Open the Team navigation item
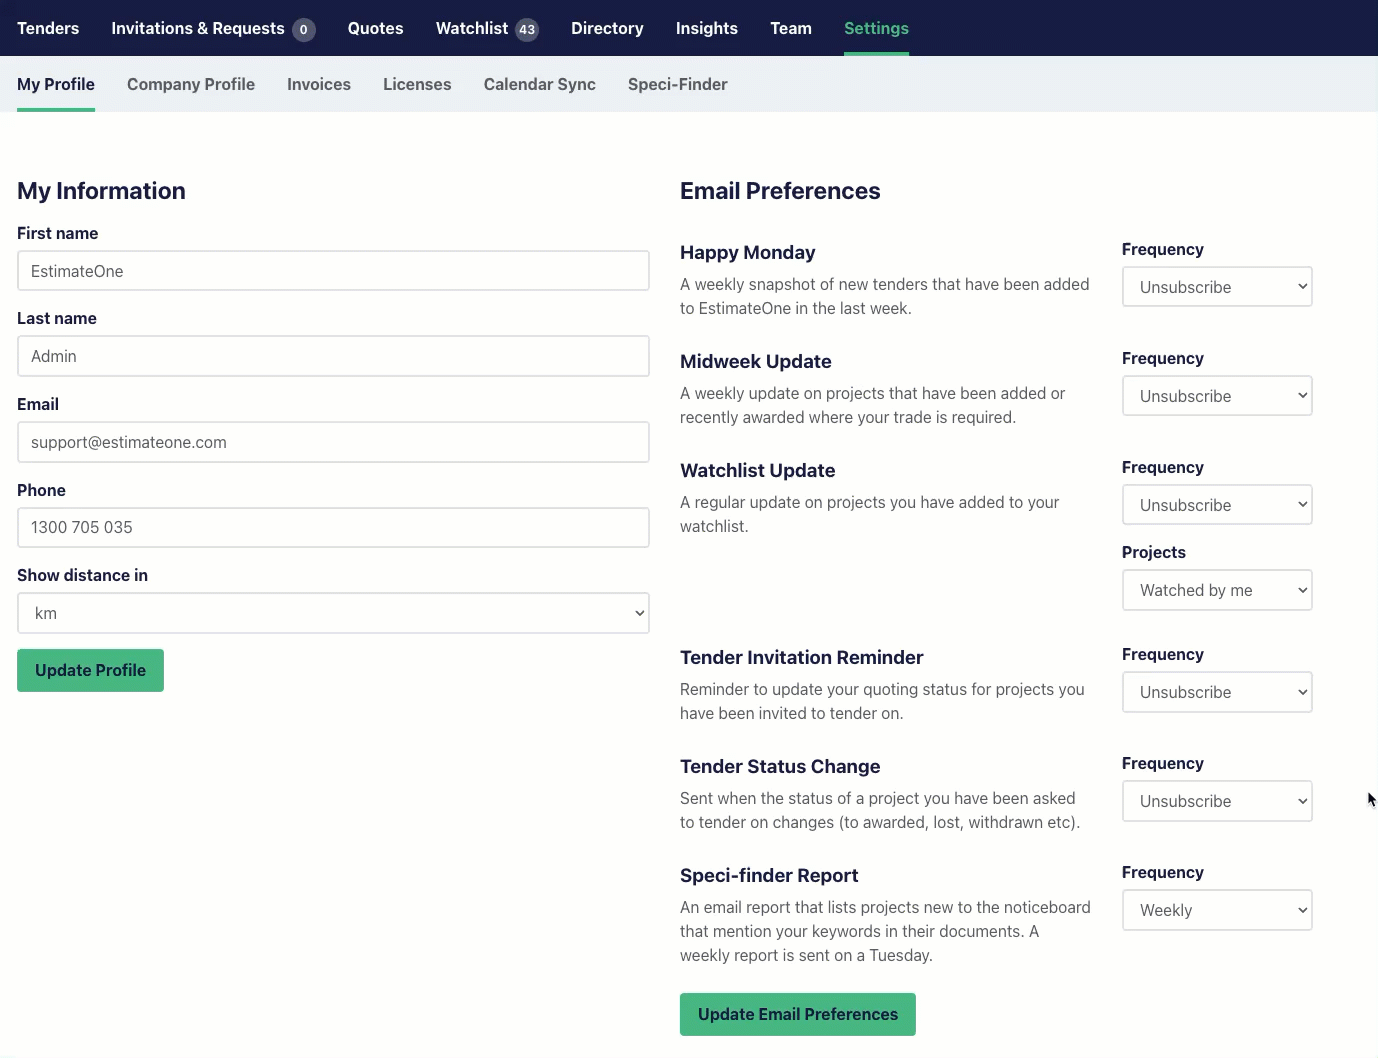The width and height of the screenshot is (1378, 1058). click(x=791, y=28)
